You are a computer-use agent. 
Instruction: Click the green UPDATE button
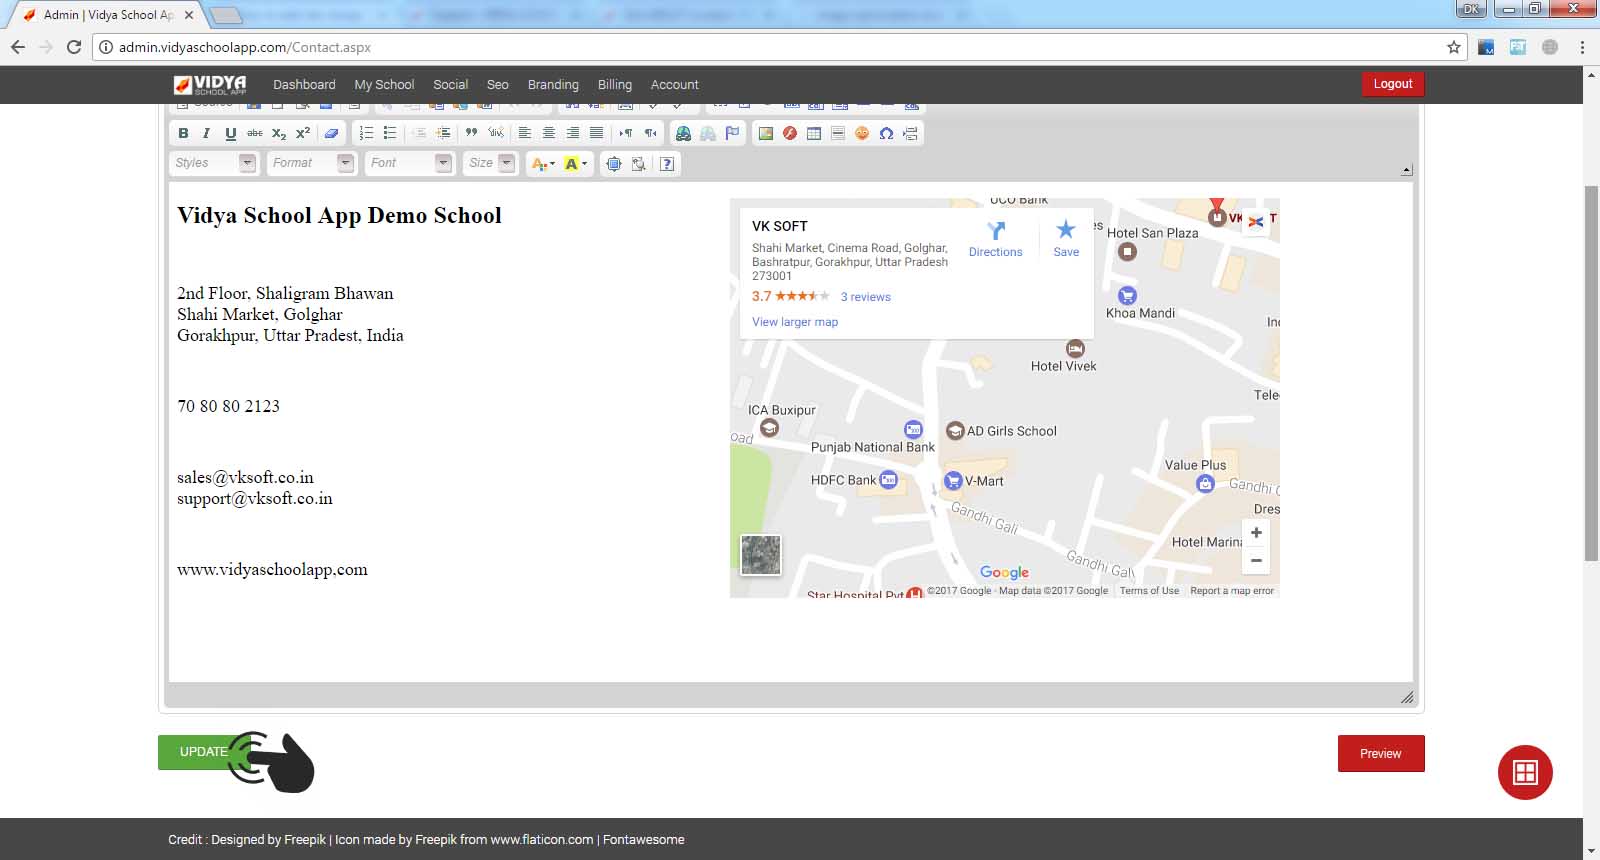204,752
